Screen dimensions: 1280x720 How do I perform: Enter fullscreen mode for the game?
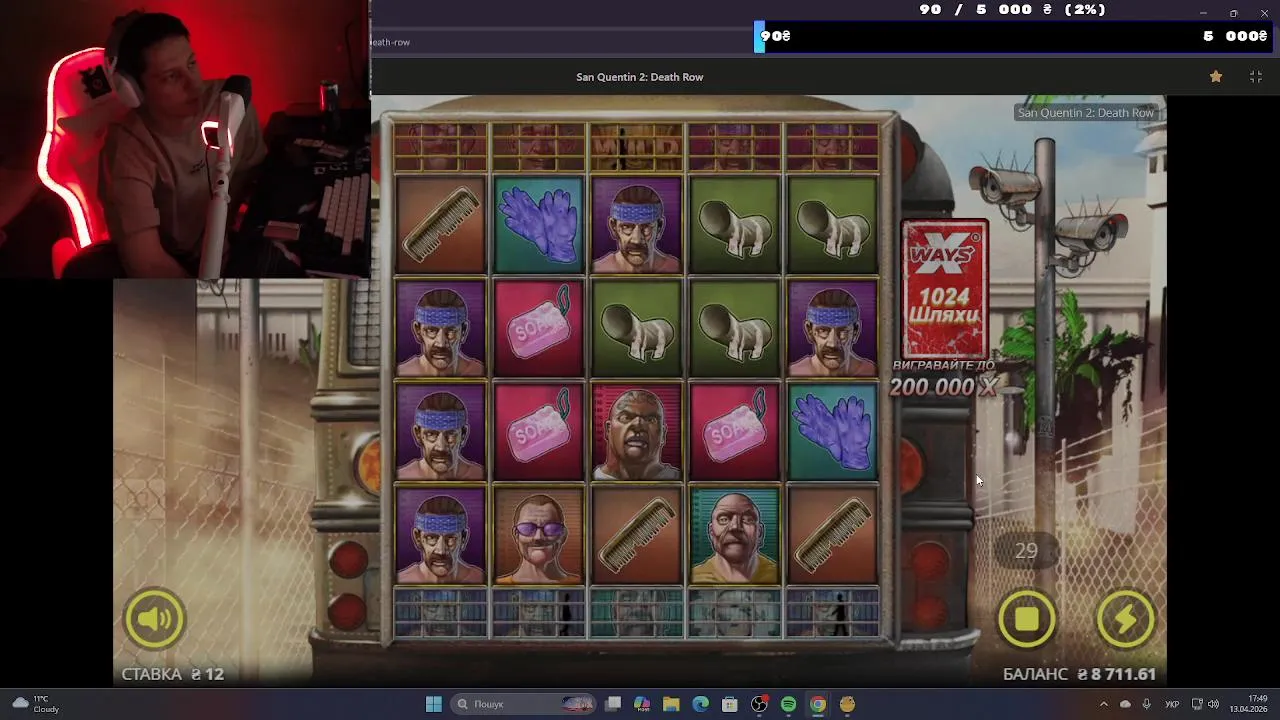(x=1256, y=77)
